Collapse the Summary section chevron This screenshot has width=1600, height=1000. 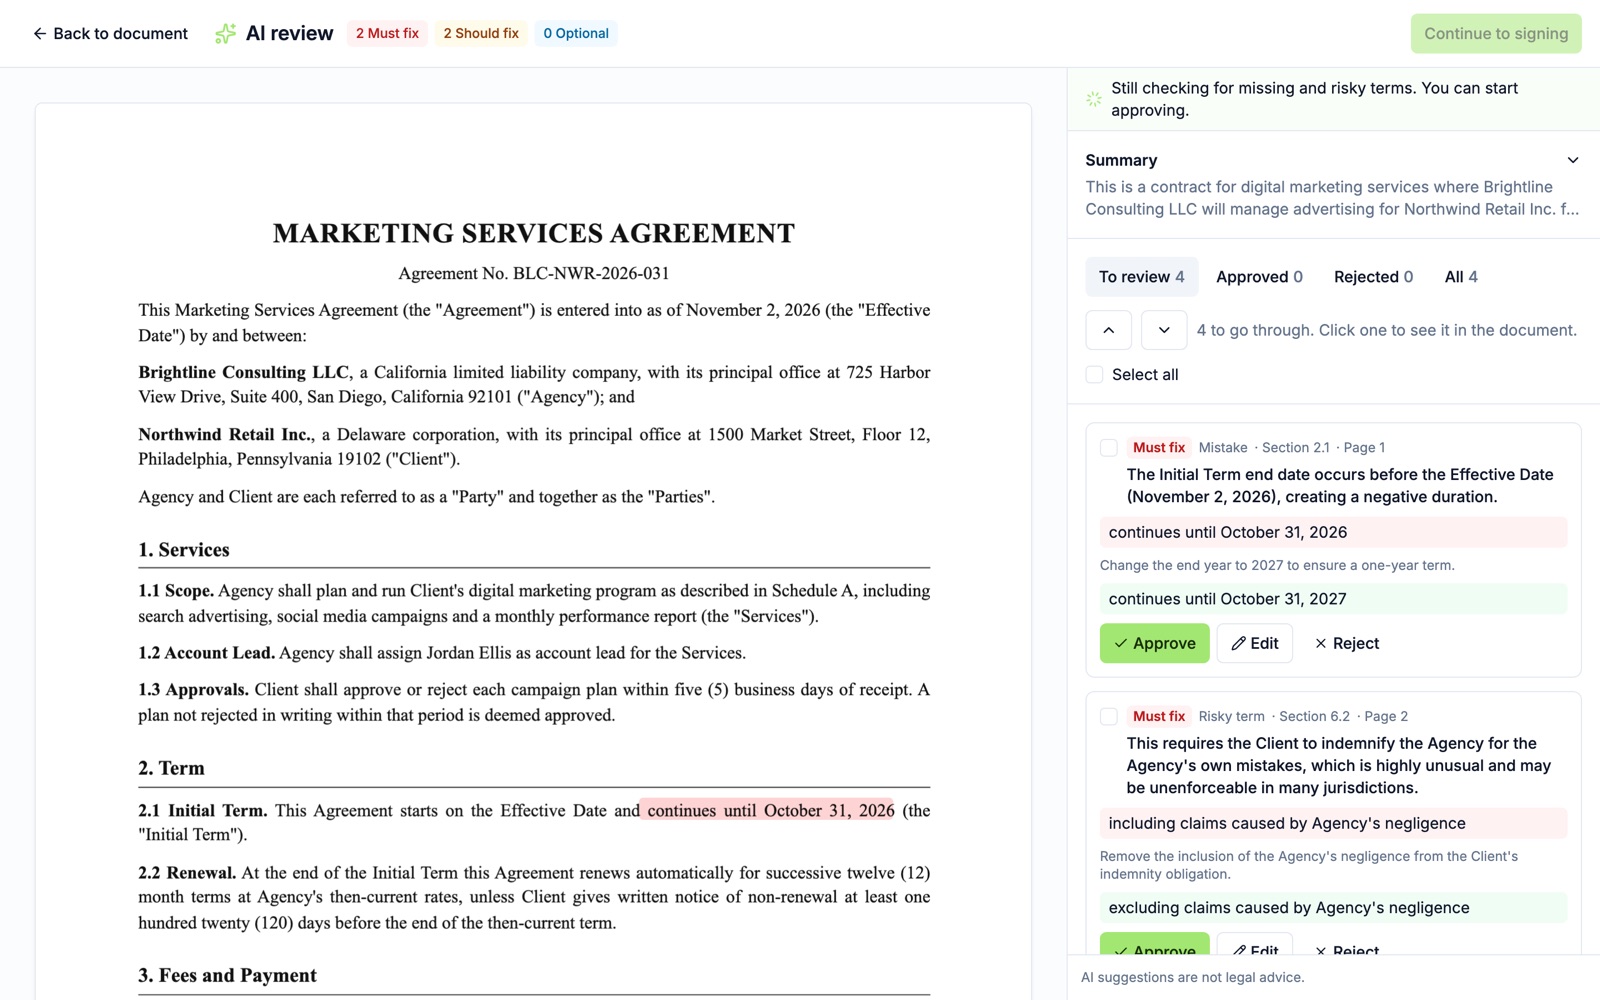pyautogui.click(x=1572, y=160)
